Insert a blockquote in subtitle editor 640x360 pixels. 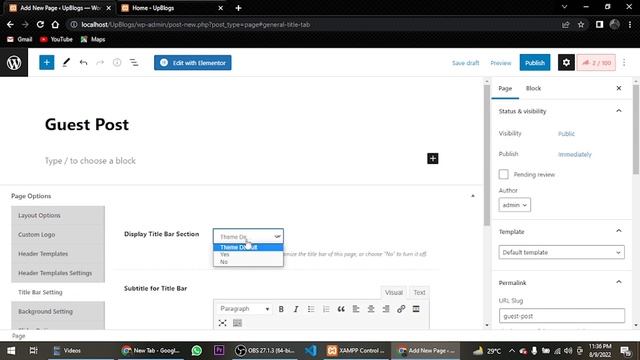(x=341, y=309)
